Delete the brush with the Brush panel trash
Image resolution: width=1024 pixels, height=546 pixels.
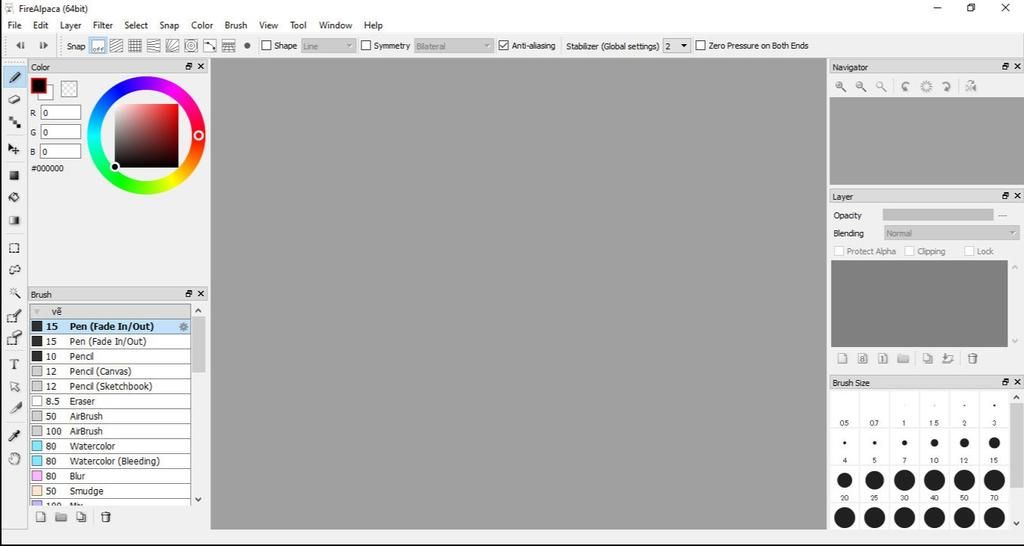tap(106, 517)
